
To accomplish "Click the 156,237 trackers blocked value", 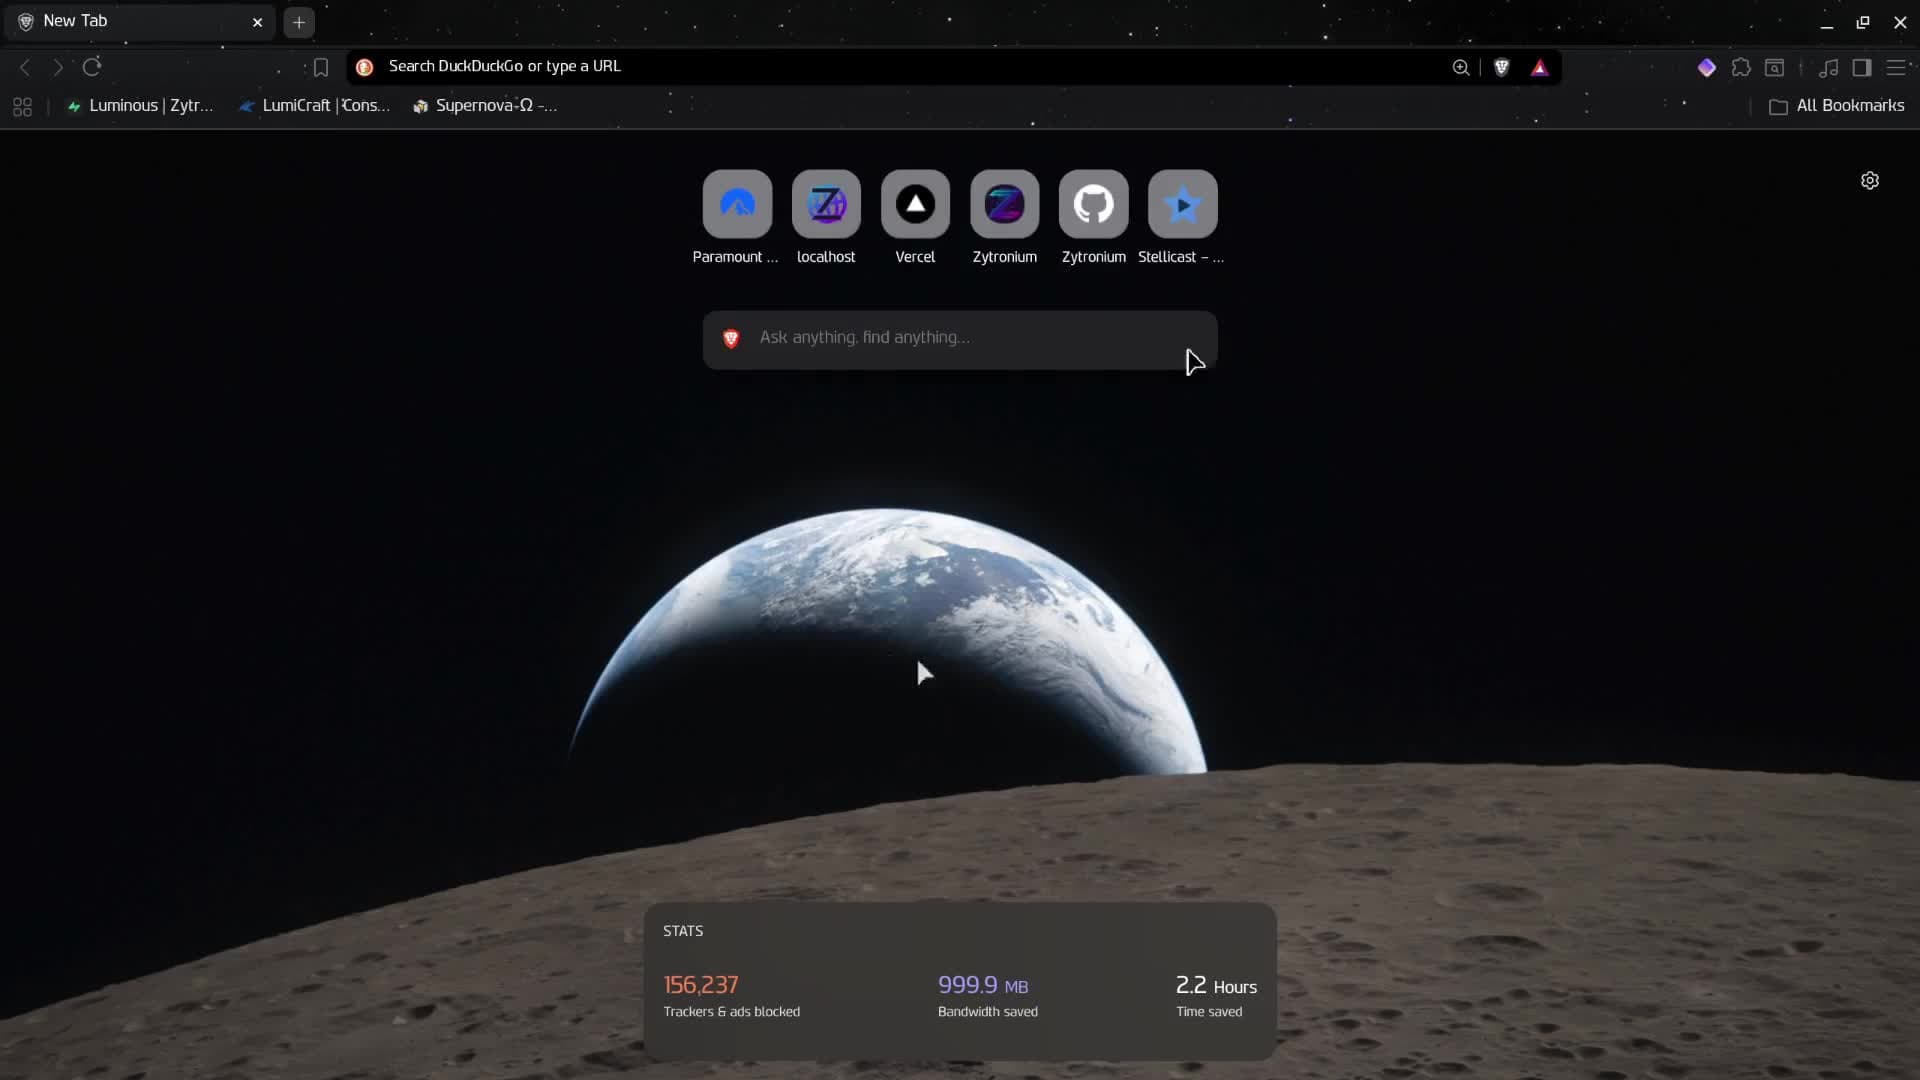I will 700,985.
